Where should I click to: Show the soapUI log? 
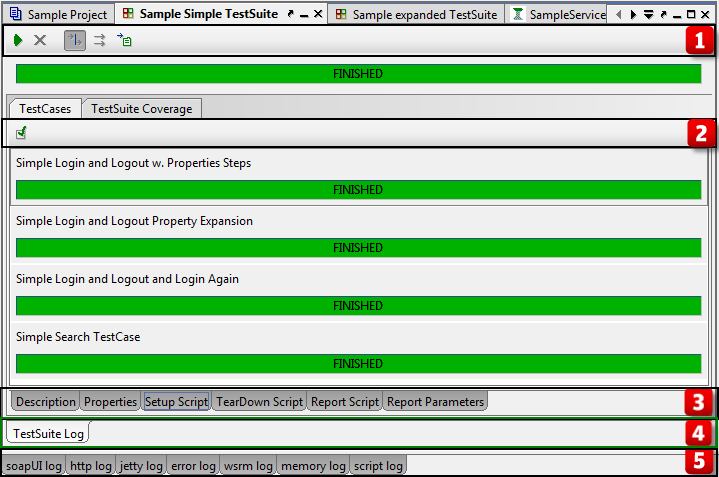point(33,466)
